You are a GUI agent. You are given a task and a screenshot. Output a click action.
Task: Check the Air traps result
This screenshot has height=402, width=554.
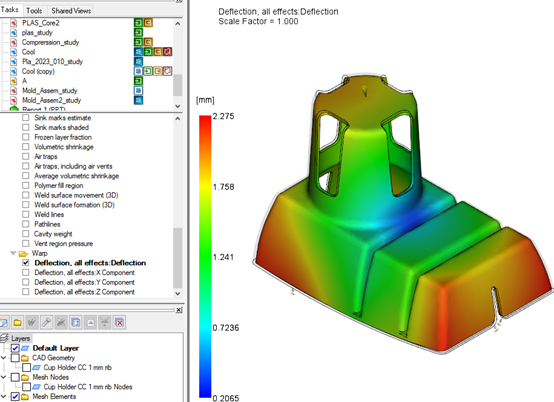pyautogui.click(x=26, y=156)
